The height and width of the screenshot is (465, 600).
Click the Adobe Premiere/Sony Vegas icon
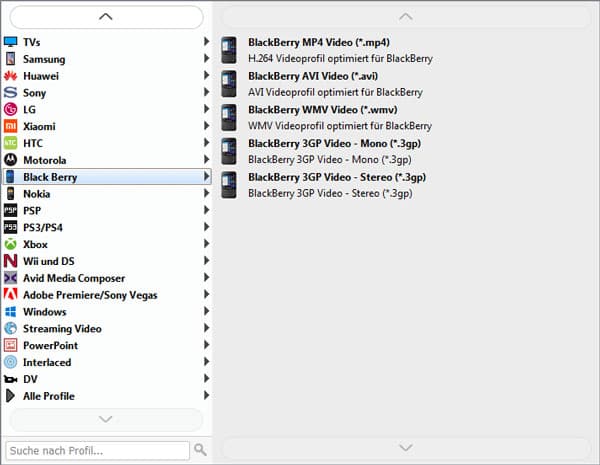pyautogui.click(x=11, y=295)
